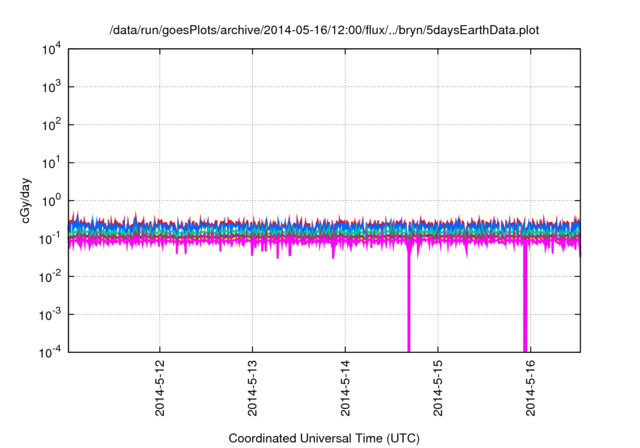Click the 10^-1 y-axis tick label

[50, 239]
